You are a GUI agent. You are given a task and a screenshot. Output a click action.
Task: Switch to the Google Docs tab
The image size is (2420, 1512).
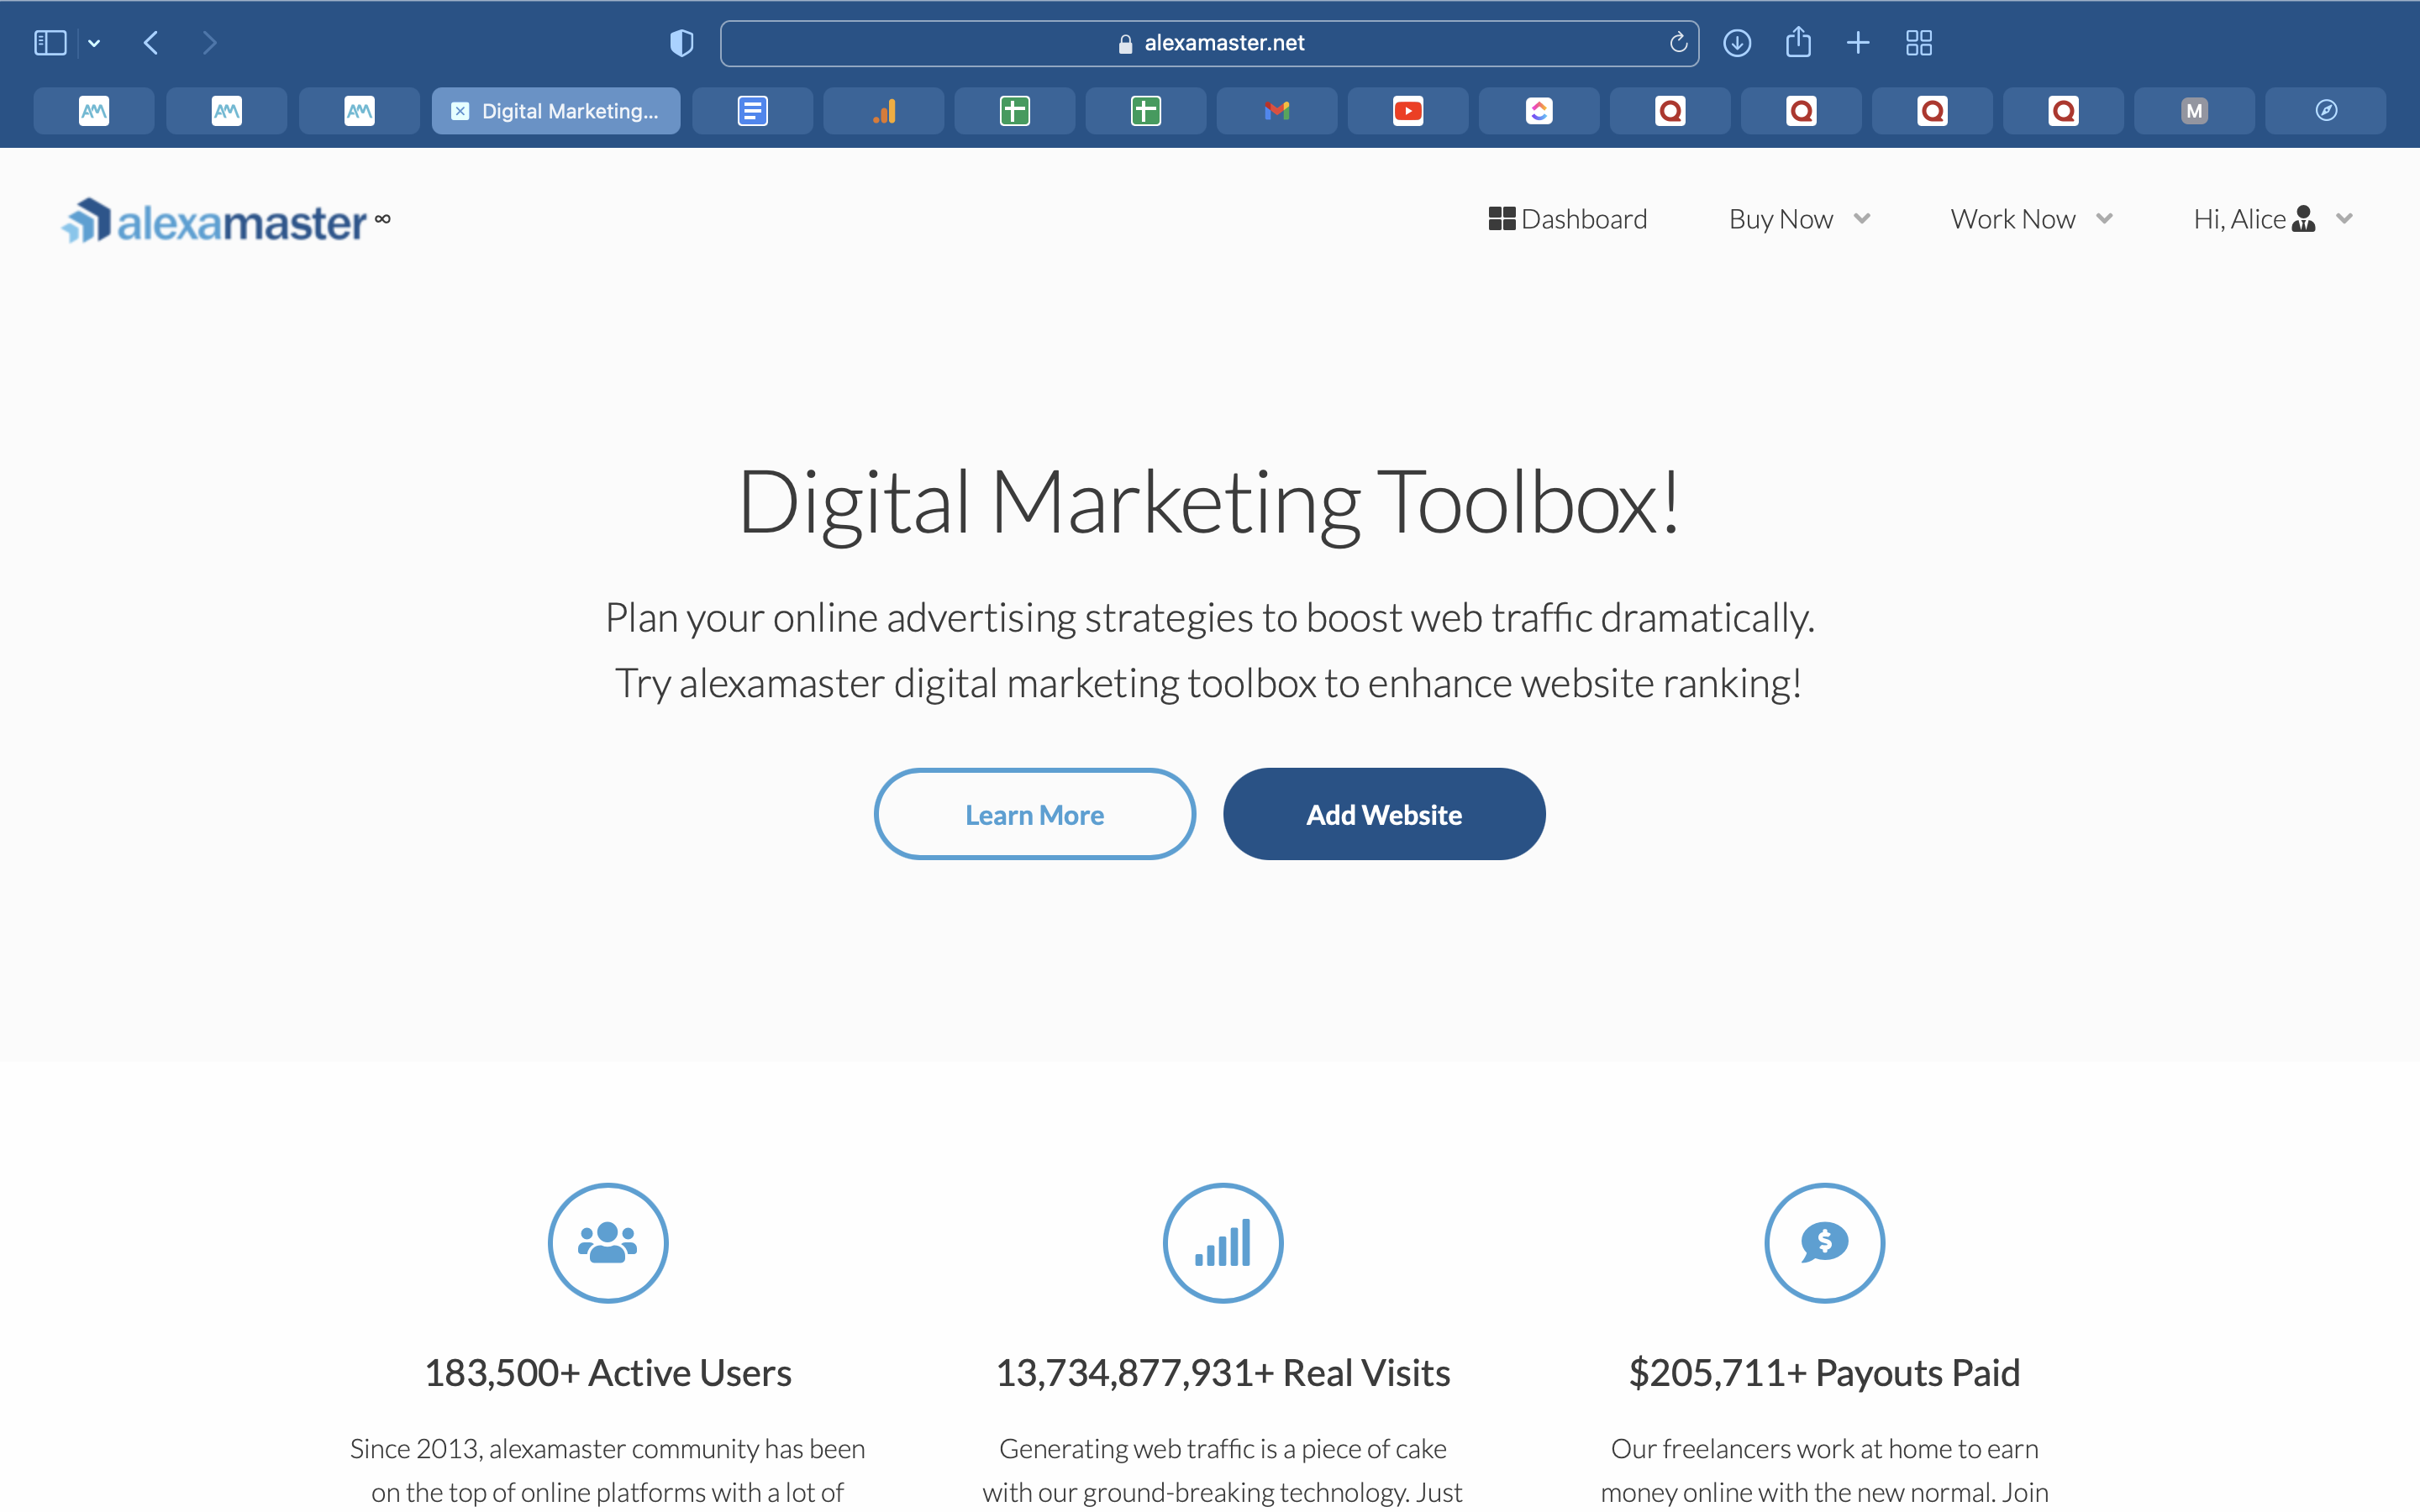point(752,111)
